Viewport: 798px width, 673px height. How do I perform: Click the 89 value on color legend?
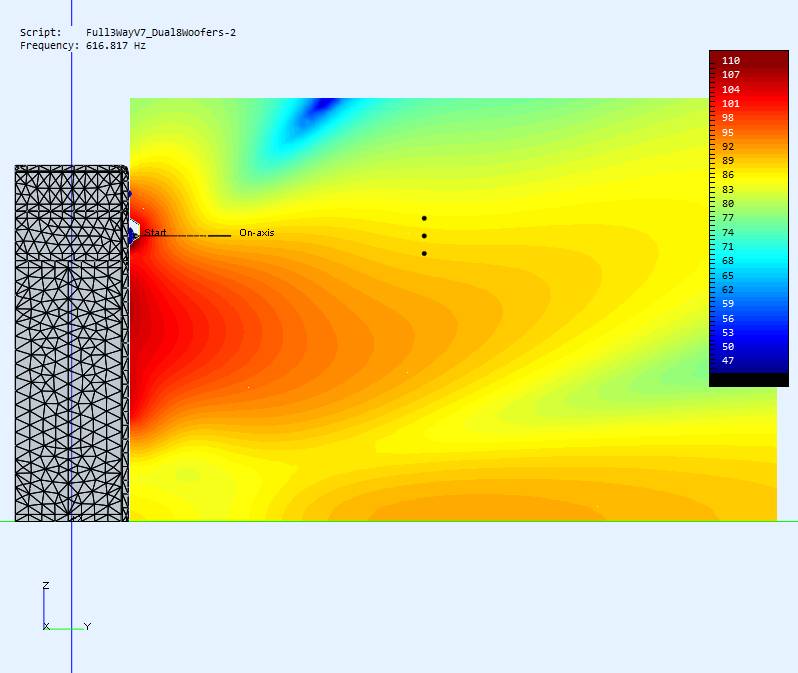point(728,161)
